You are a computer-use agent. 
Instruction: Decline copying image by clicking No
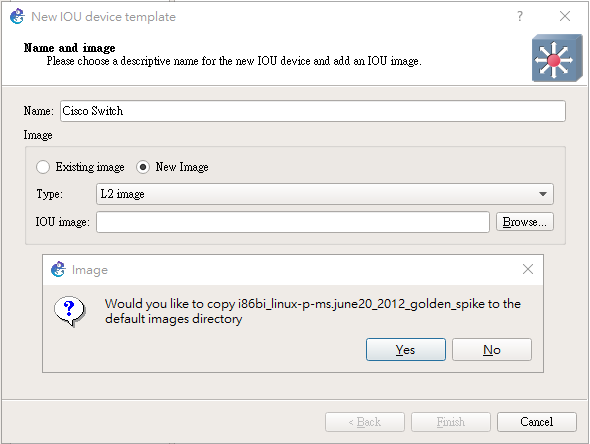[492, 350]
